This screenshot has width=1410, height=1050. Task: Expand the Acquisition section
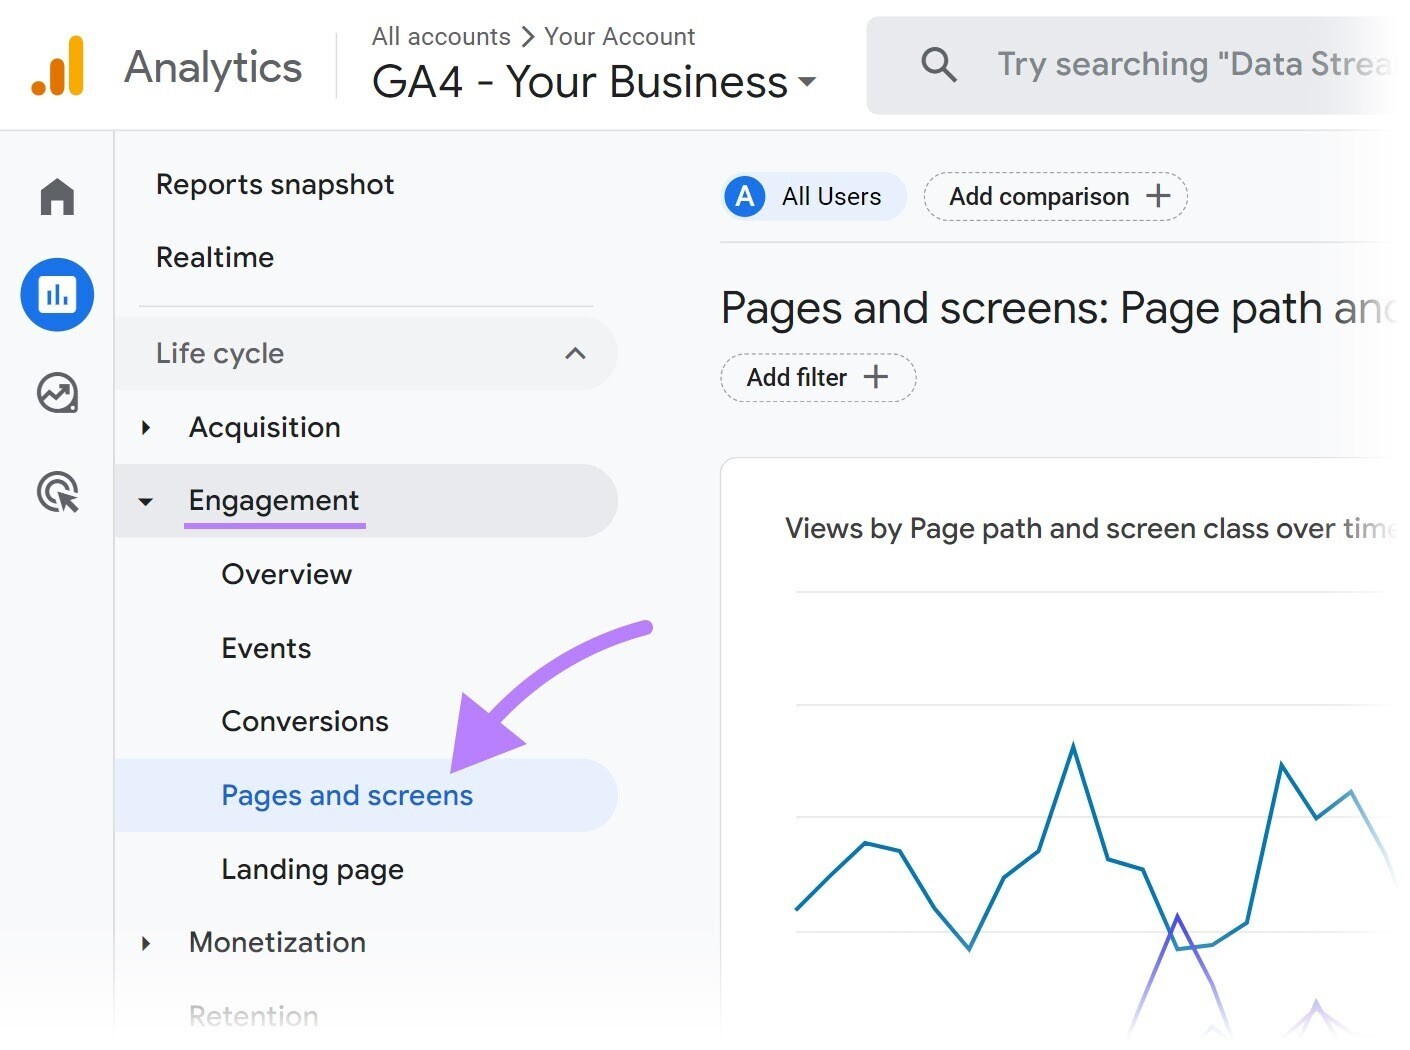146,427
